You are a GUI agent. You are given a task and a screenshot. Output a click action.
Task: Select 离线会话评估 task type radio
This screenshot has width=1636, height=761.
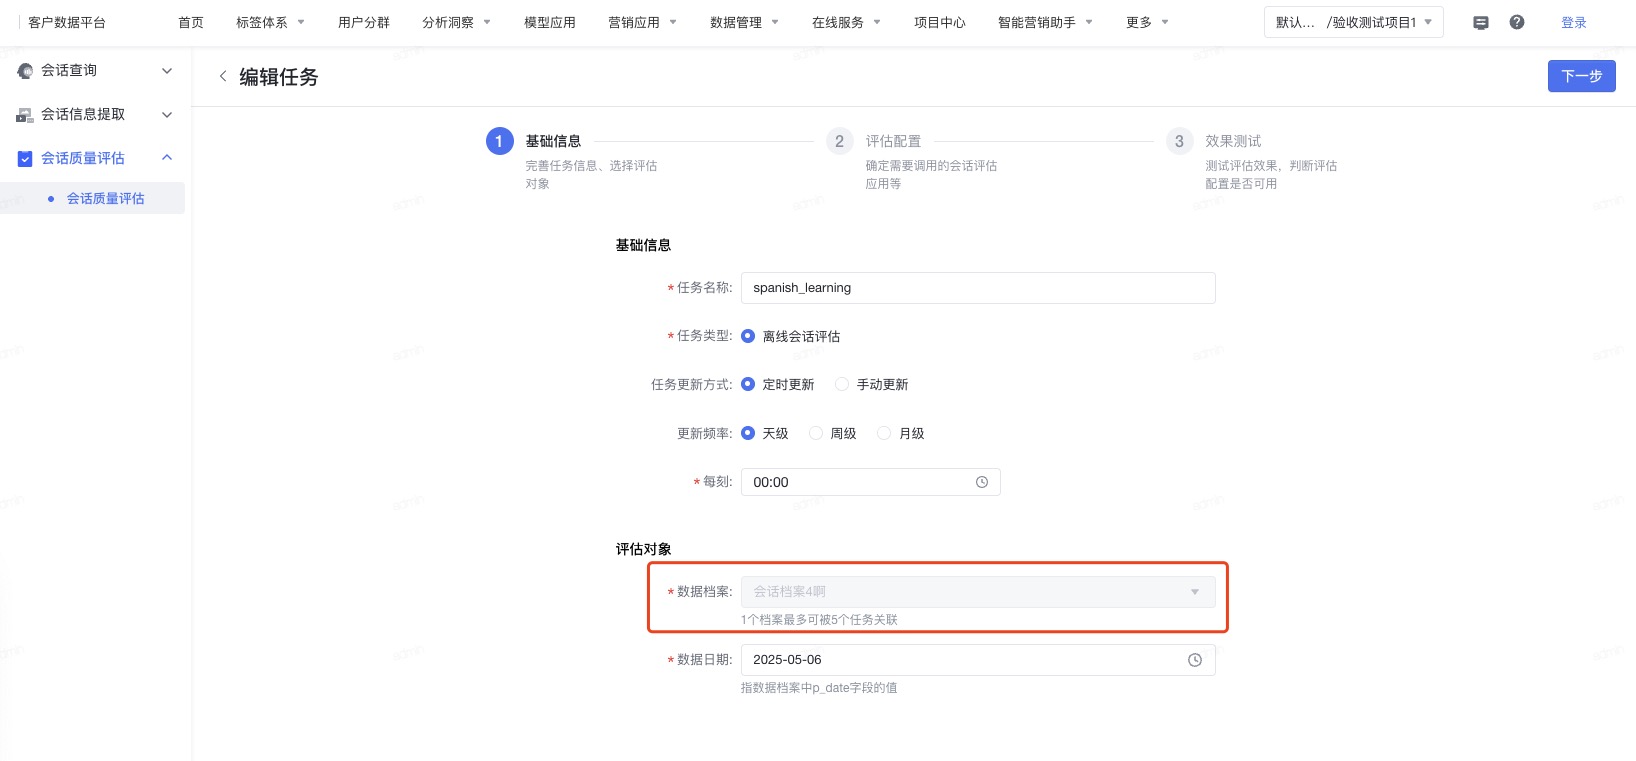[748, 336]
